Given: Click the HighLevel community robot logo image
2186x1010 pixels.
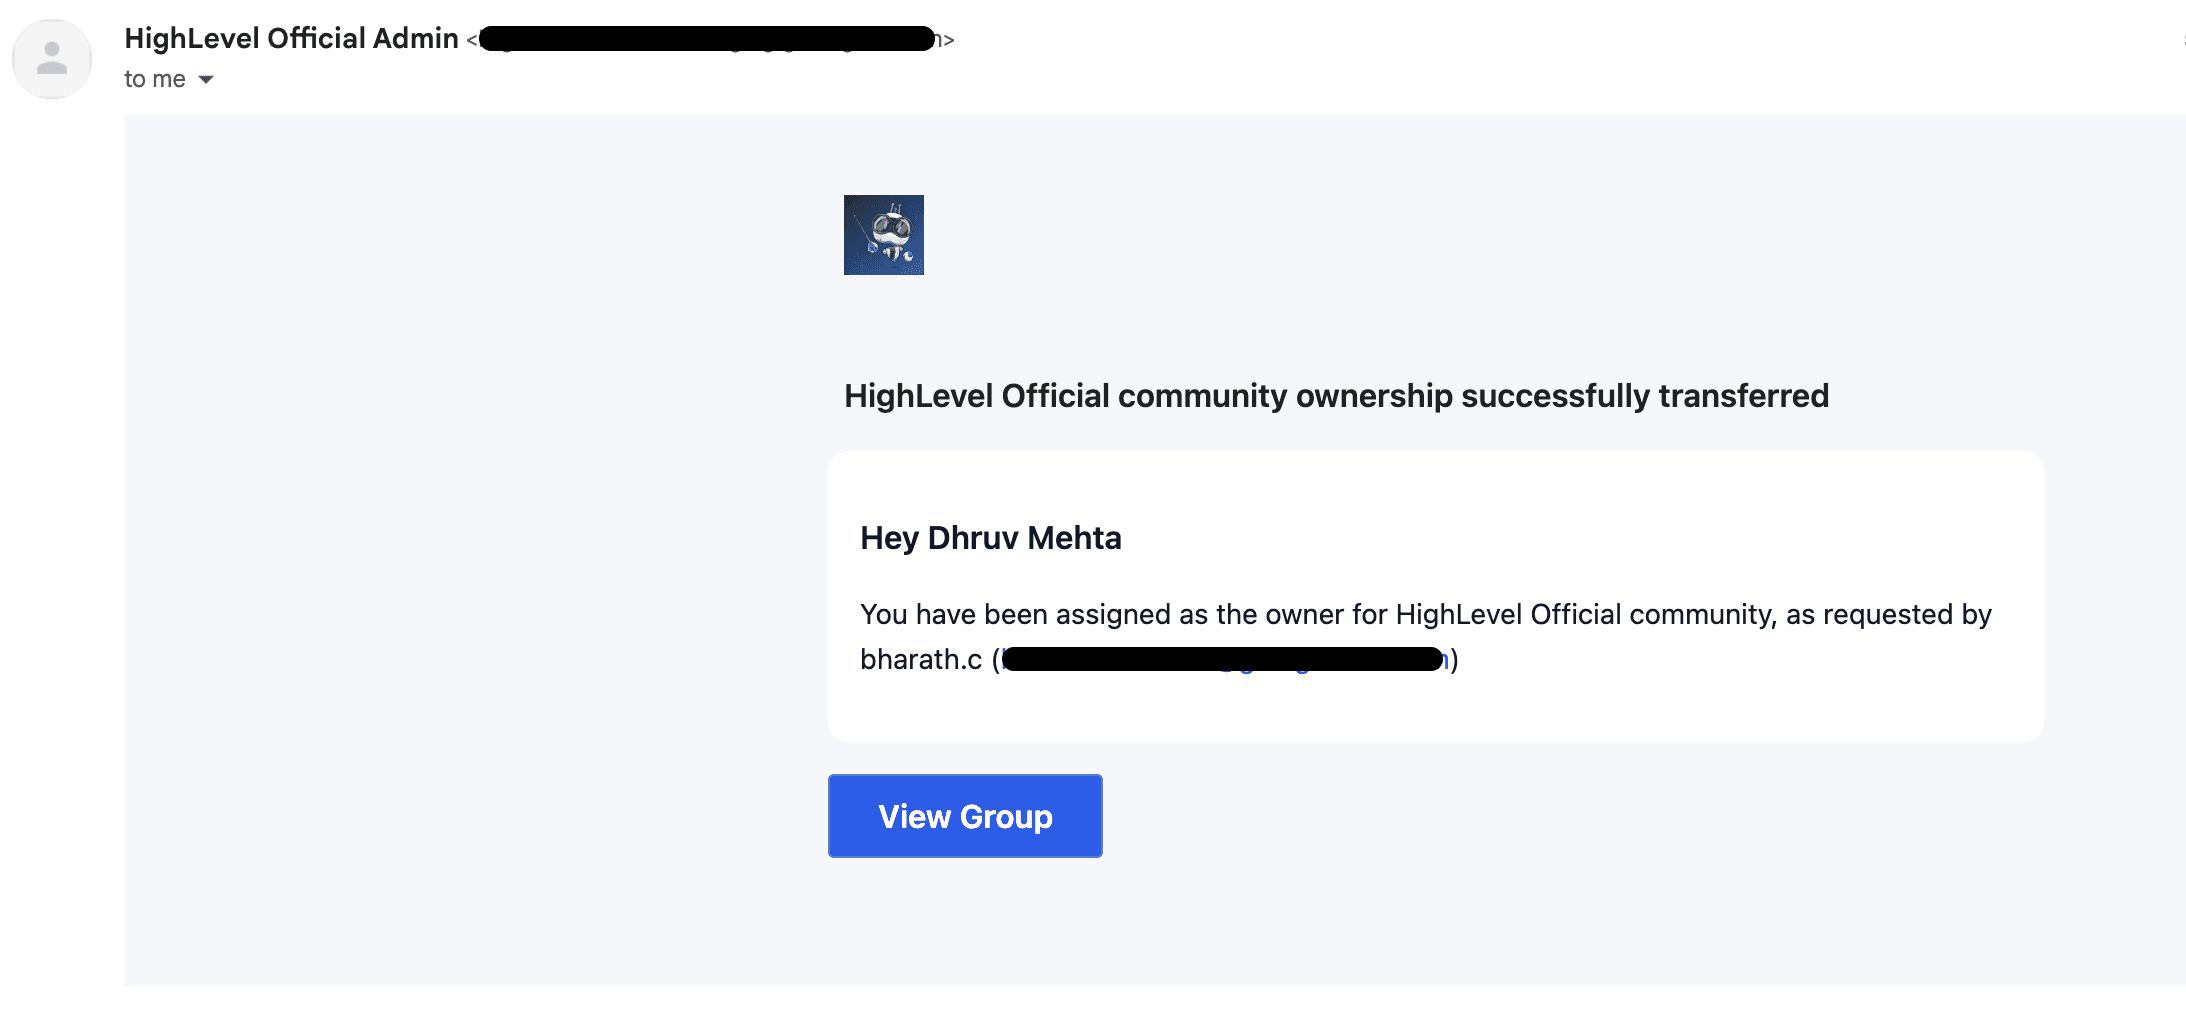Looking at the screenshot, I should tap(884, 235).
